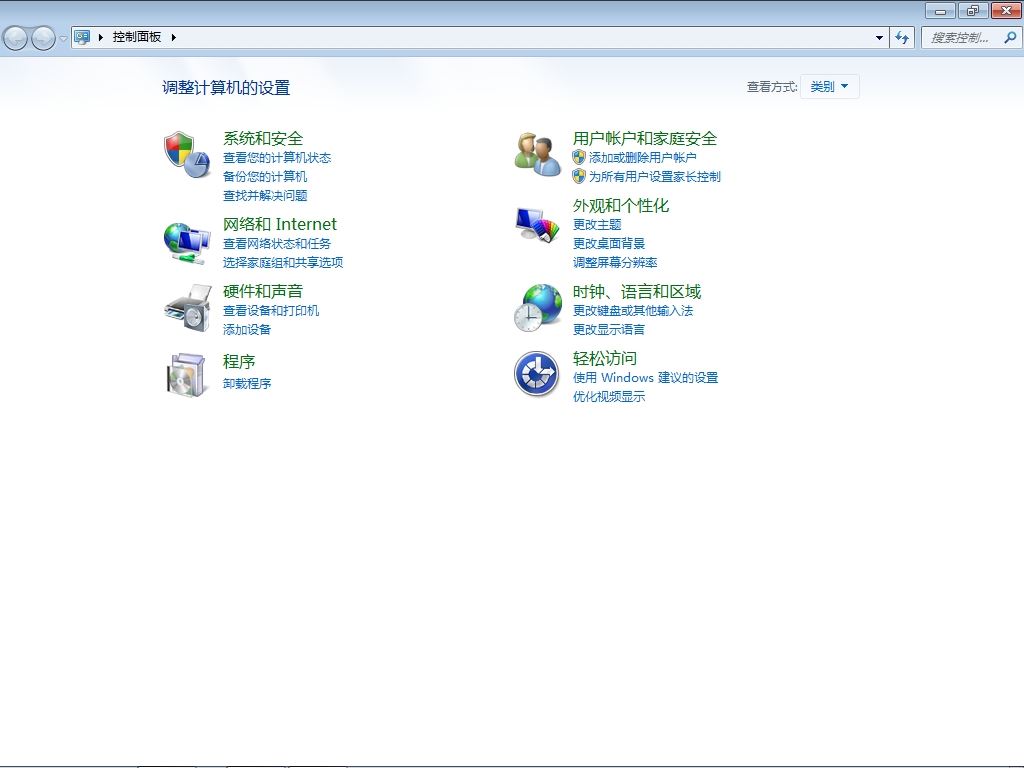This screenshot has height=768, width=1024.
Task: Open the Hardware and Sound printer icon
Action: pos(188,308)
